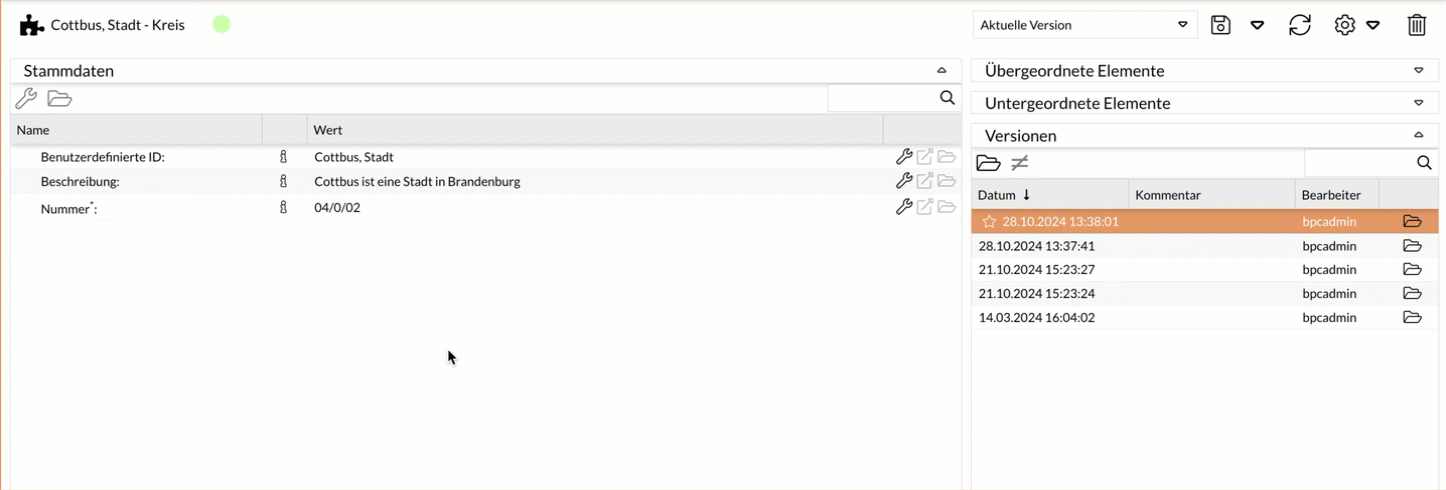The image size is (1446, 490).
Task: Click the green status indicator dot
Action: [x=222, y=24]
